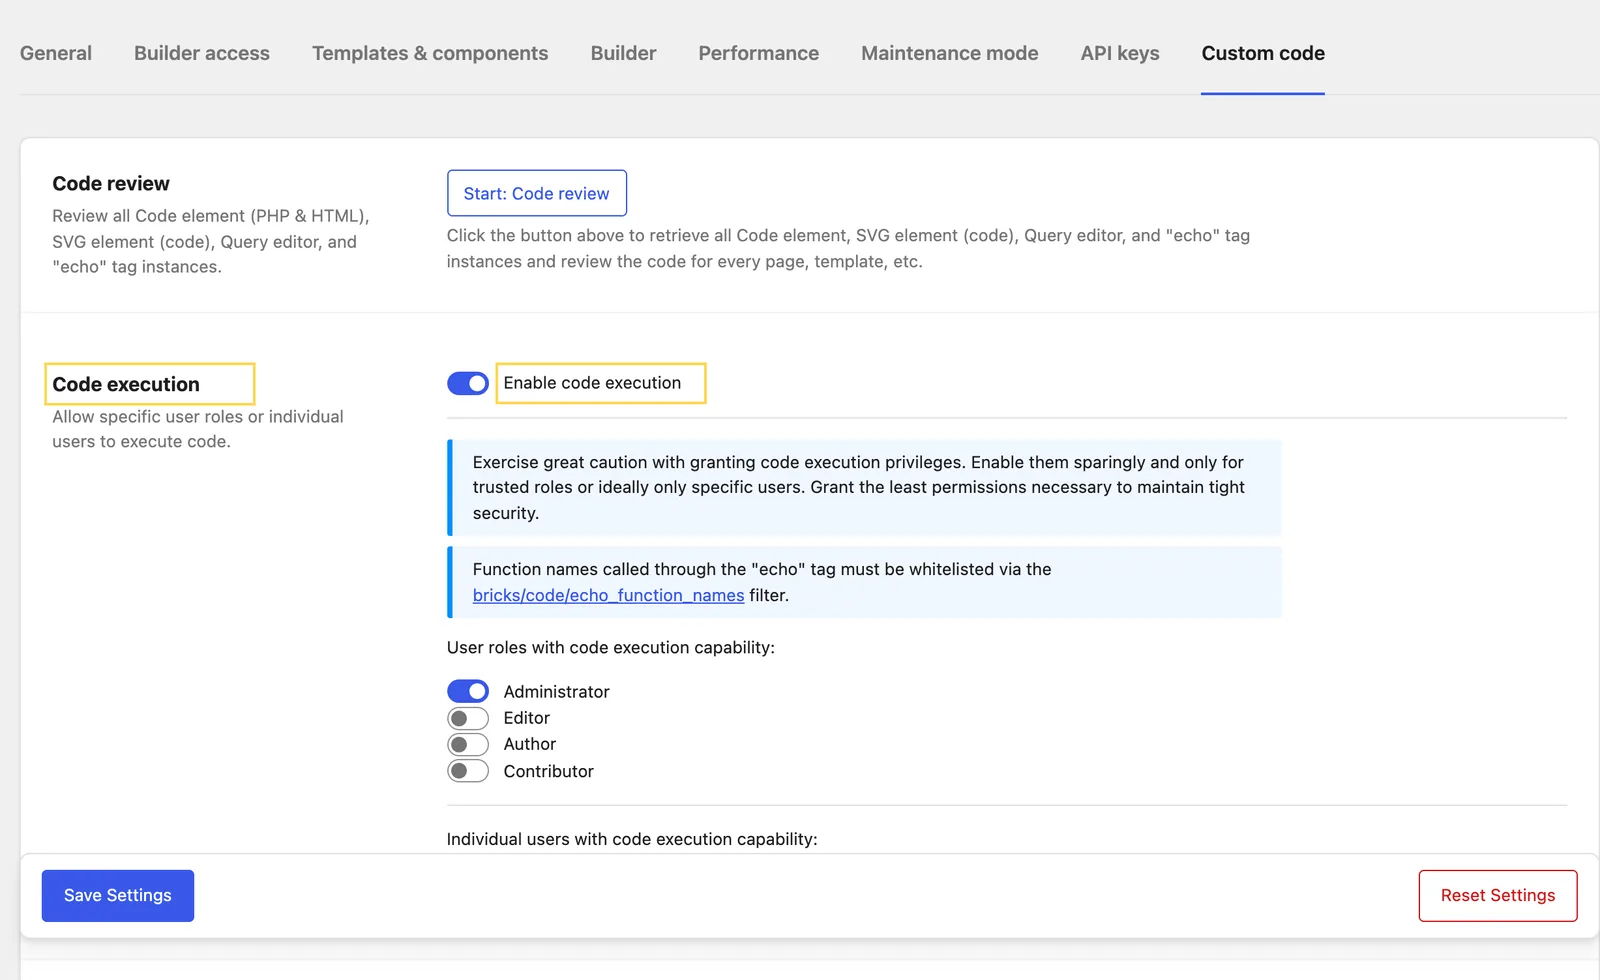
Task: Click Start: Code review button
Action: [537, 193]
